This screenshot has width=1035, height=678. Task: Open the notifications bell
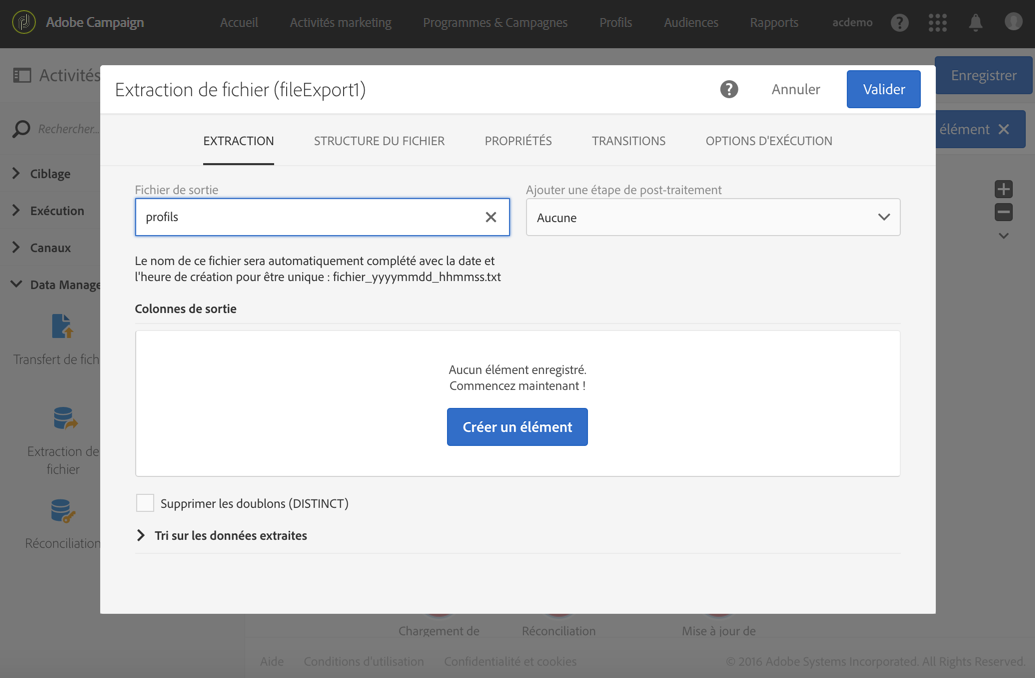point(975,22)
